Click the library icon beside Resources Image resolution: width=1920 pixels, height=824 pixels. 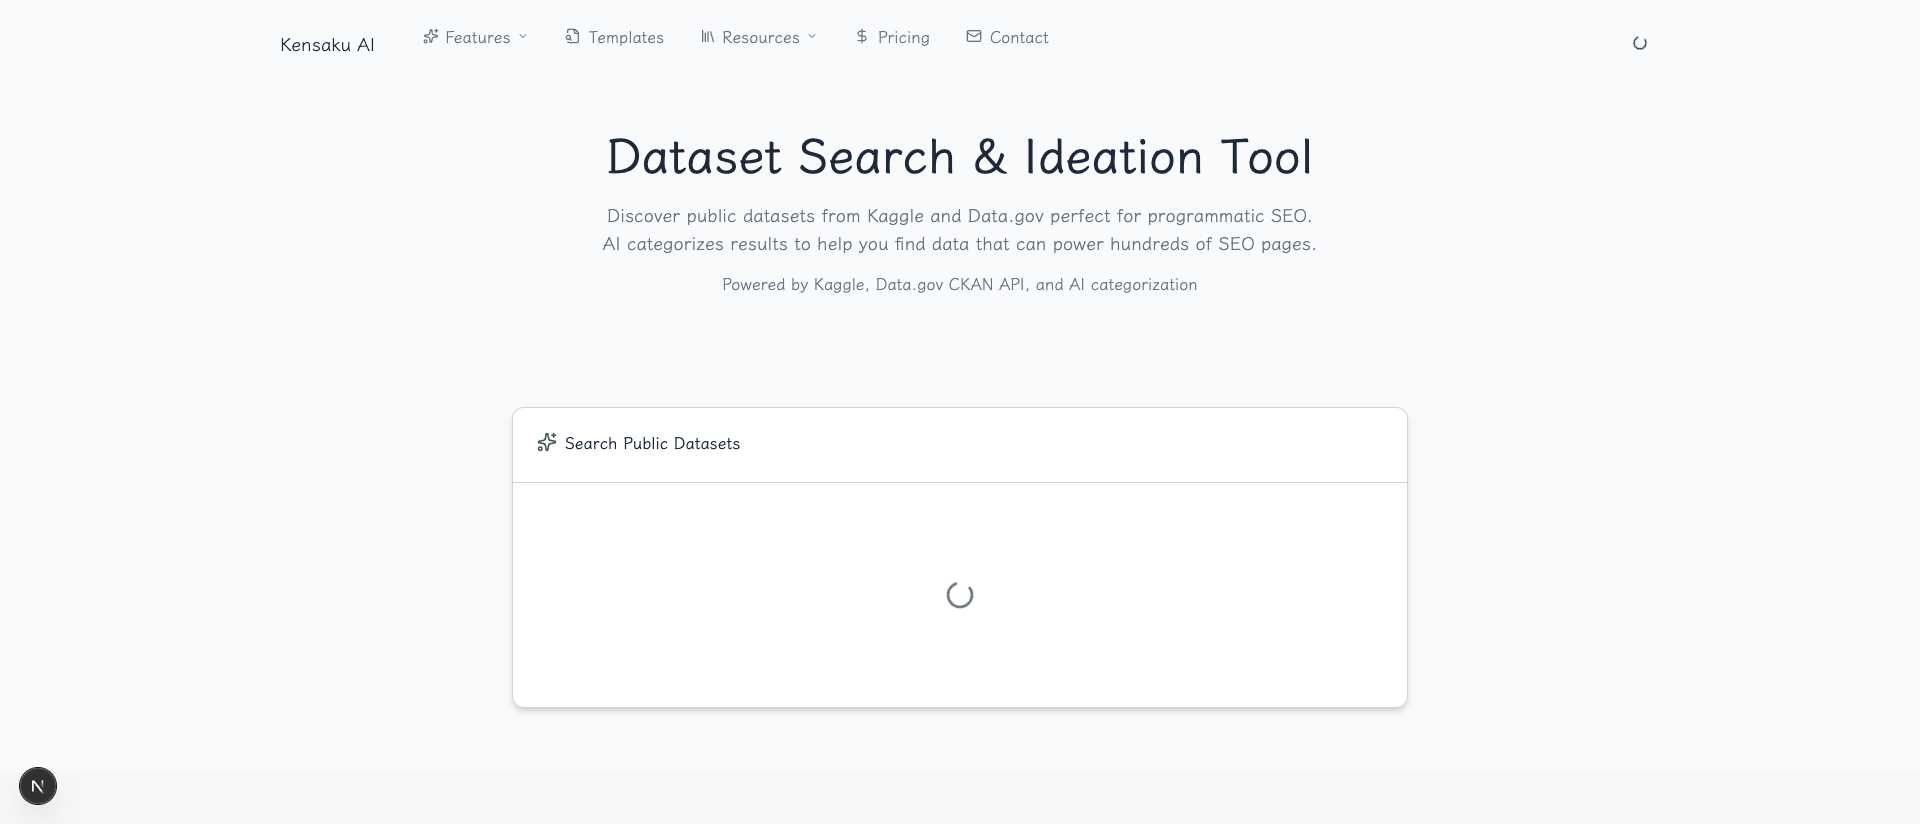708,37
